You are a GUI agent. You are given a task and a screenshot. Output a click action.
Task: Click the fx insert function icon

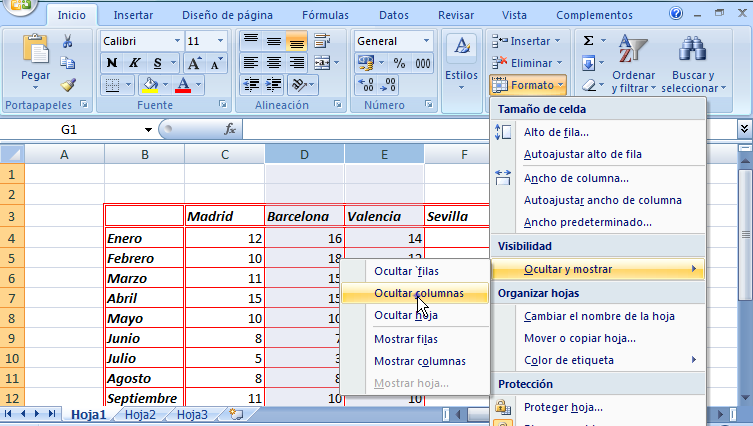[x=229, y=129]
